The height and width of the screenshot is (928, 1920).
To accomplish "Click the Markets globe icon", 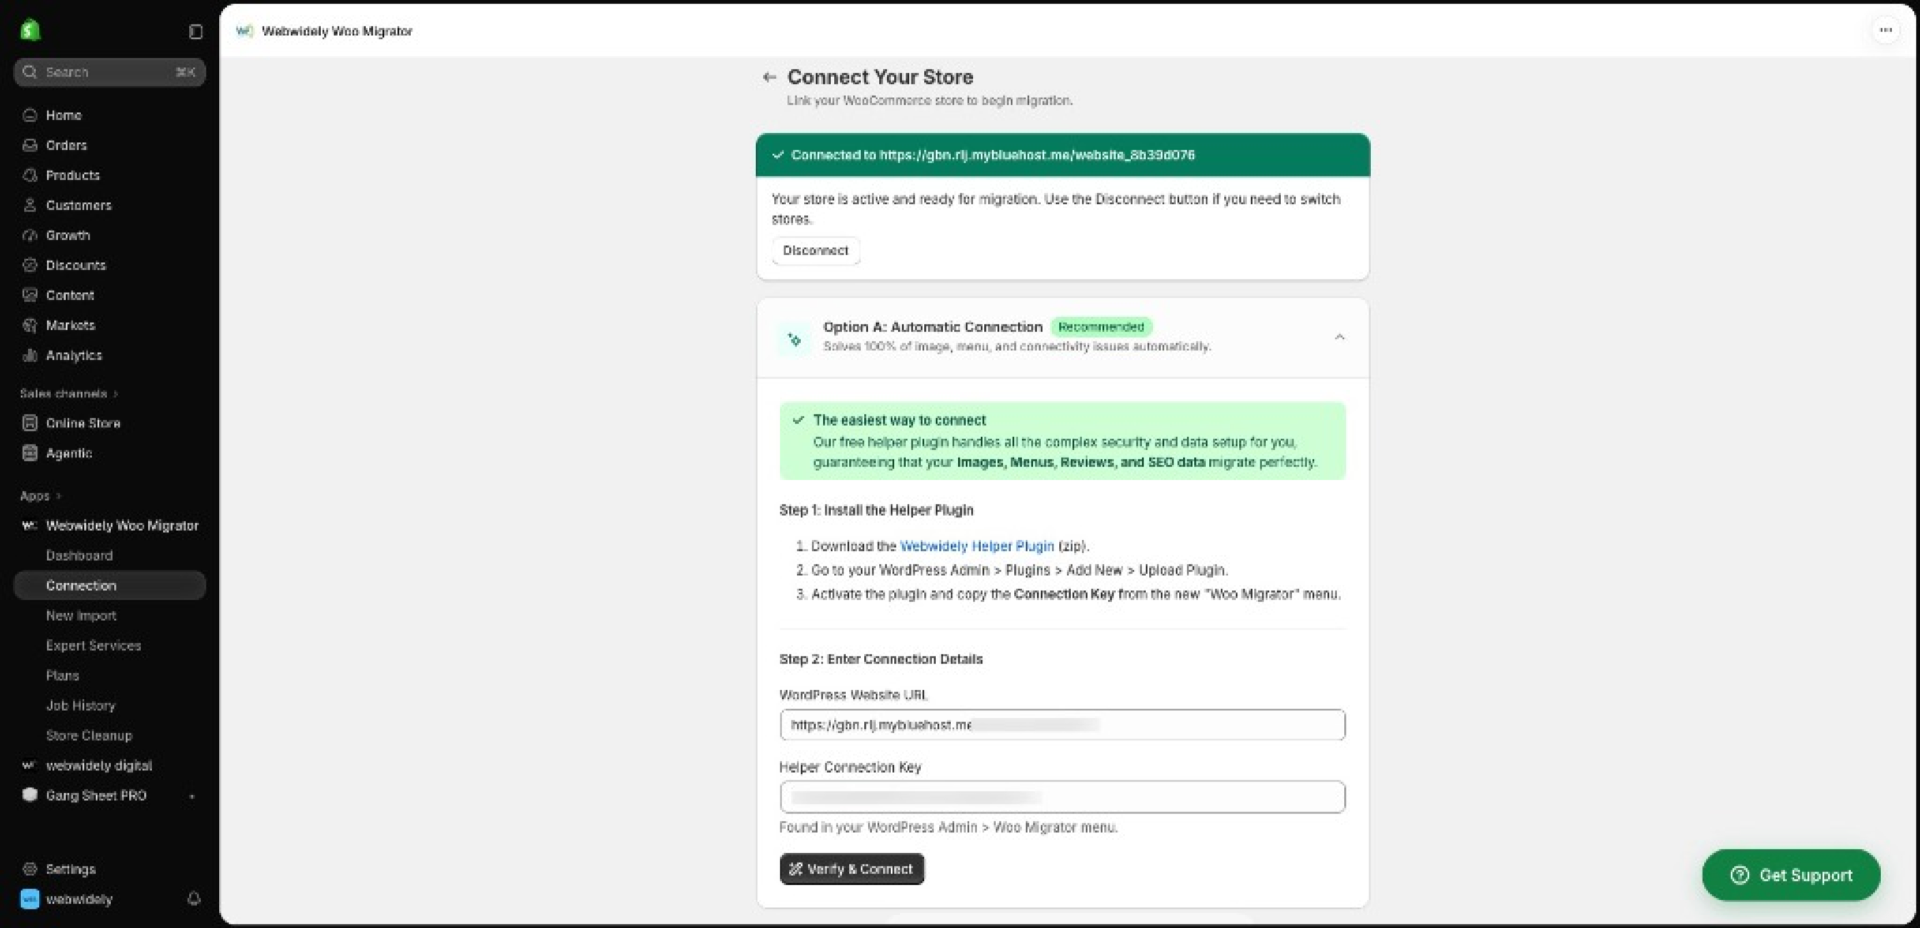I will coord(30,325).
